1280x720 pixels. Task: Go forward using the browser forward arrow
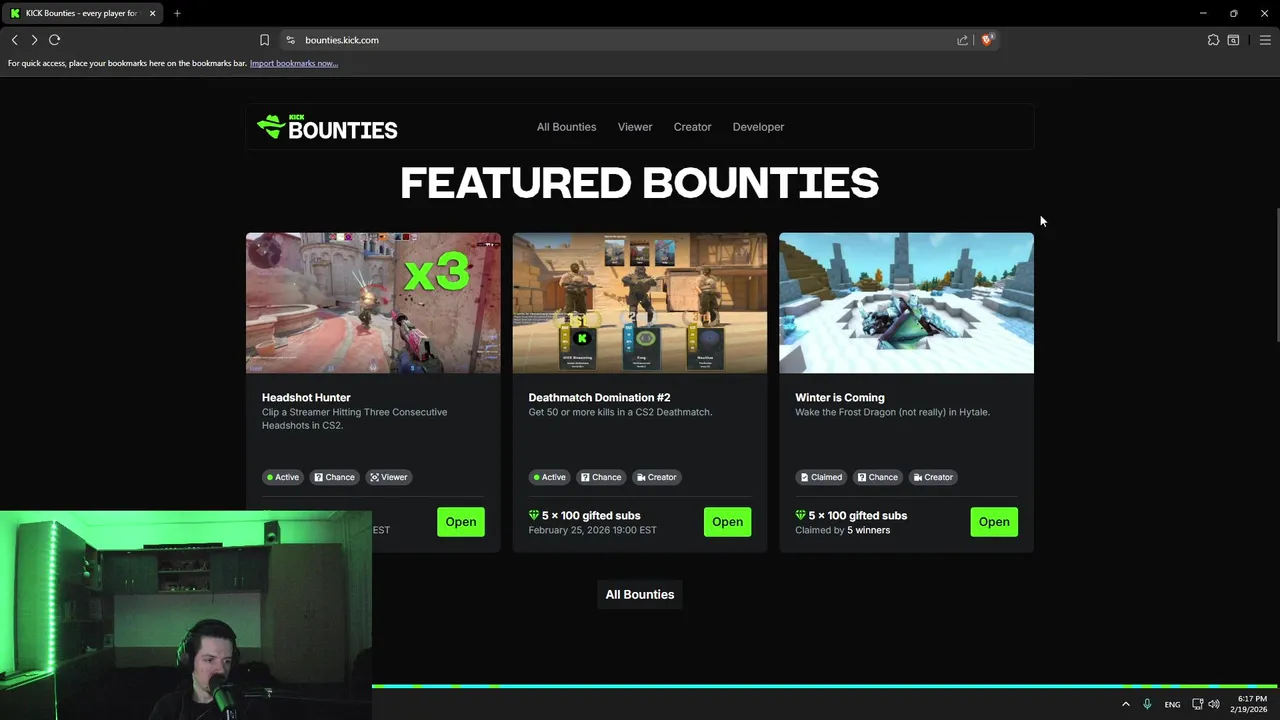[34, 40]
